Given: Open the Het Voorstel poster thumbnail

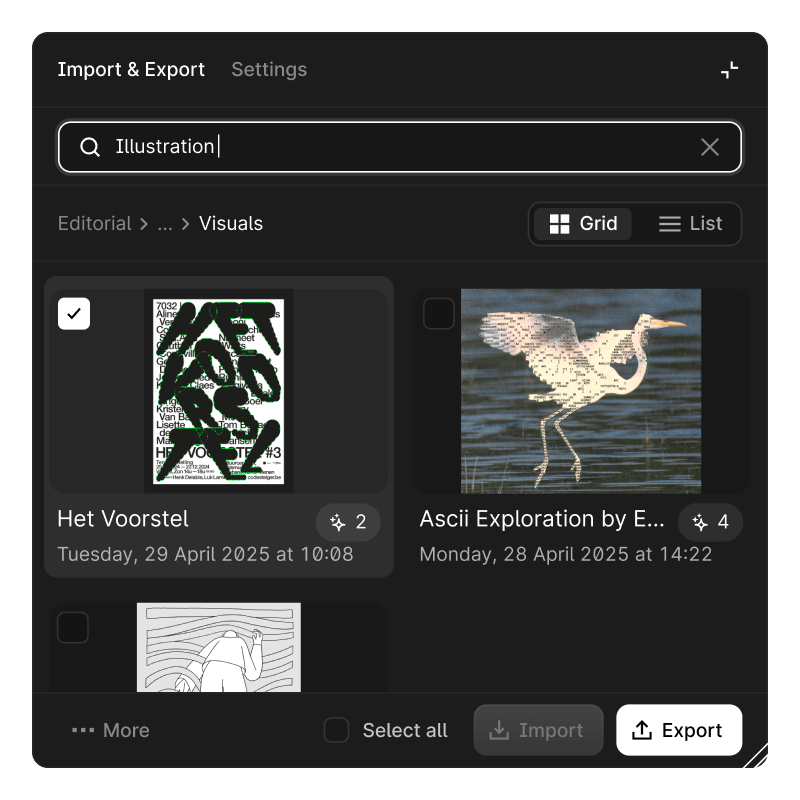Looking at the screenshot, I should tap(218, 391).
